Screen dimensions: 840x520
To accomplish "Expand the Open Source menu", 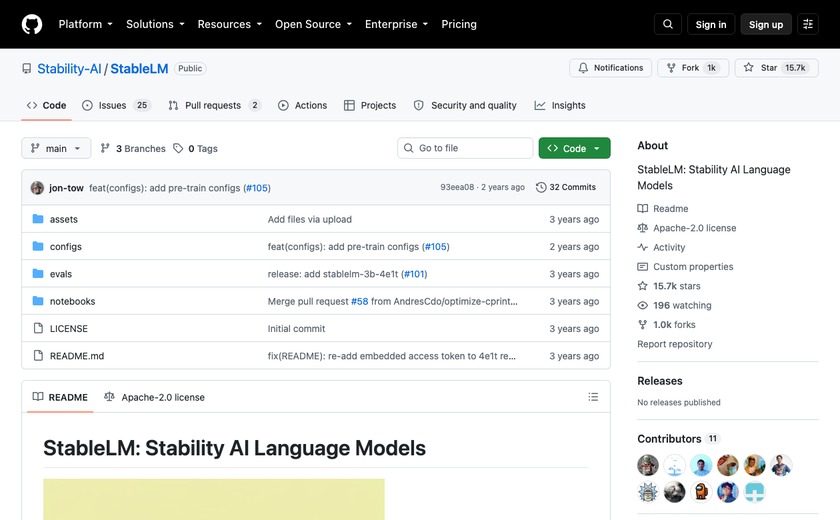I will pyautogui.click(x=313, y=24).
